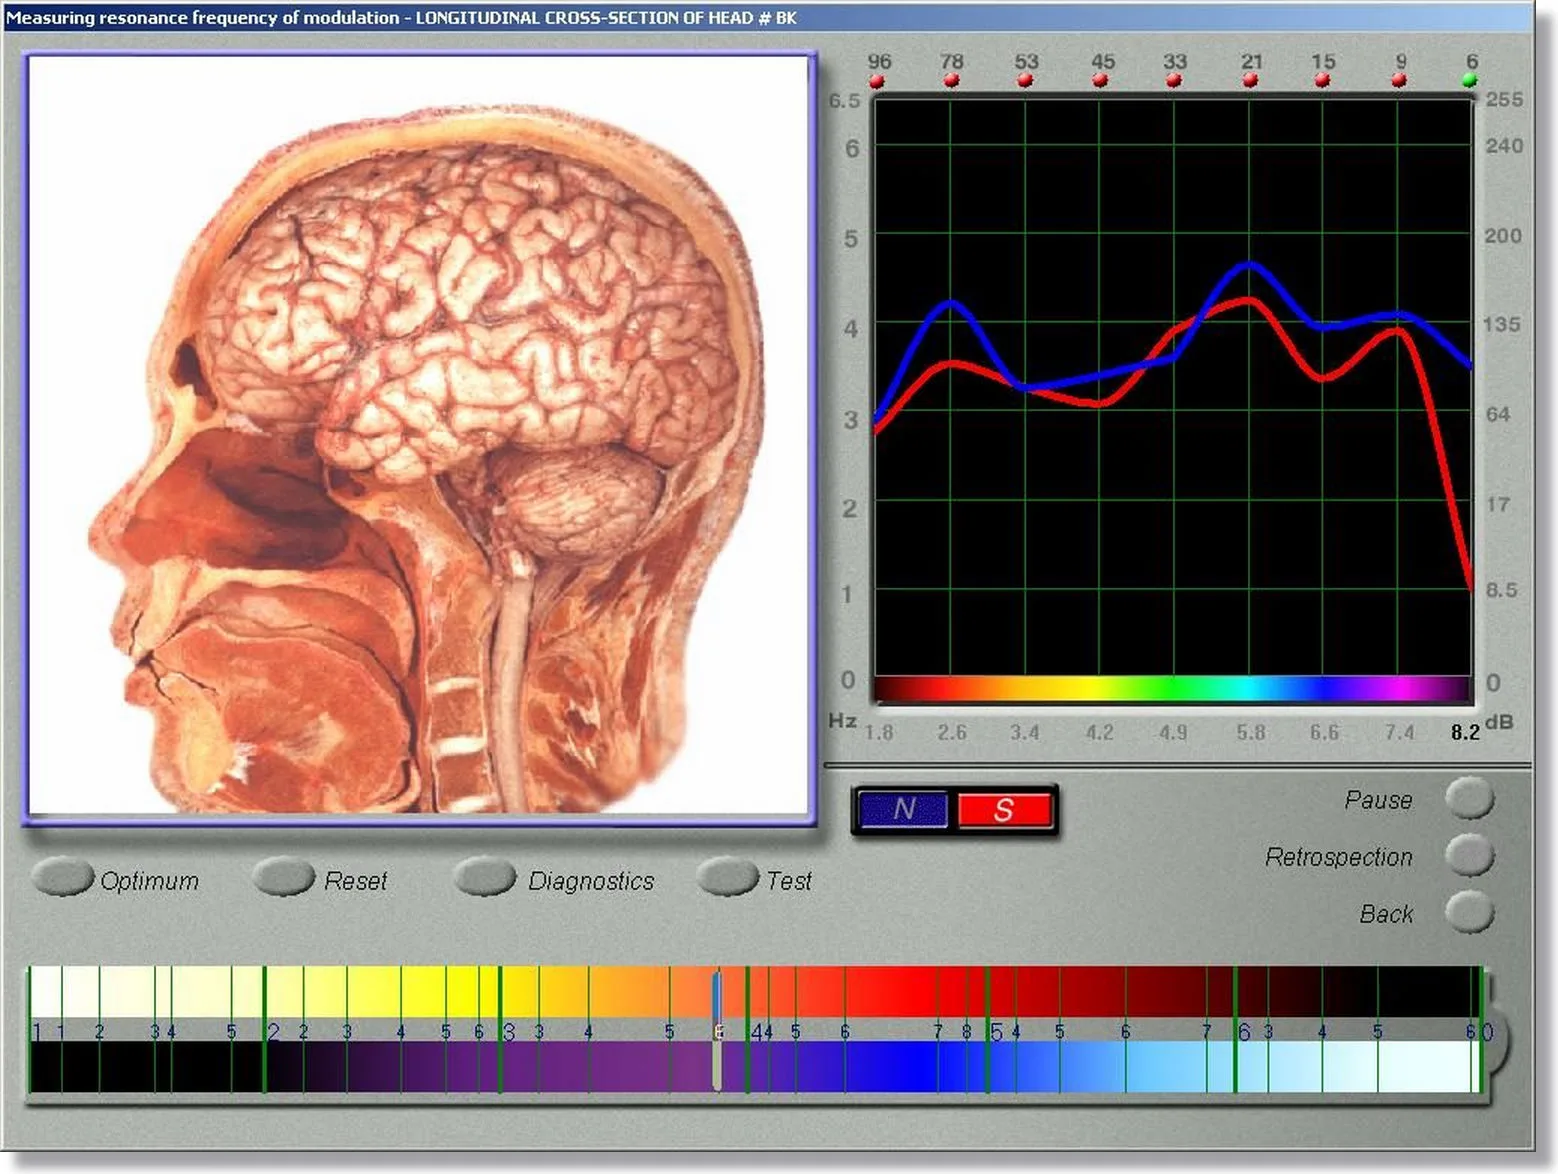The image size is (1558, 1174).
Task: Click the green indicator dot under 6
Action: [x=1470, y=81]
